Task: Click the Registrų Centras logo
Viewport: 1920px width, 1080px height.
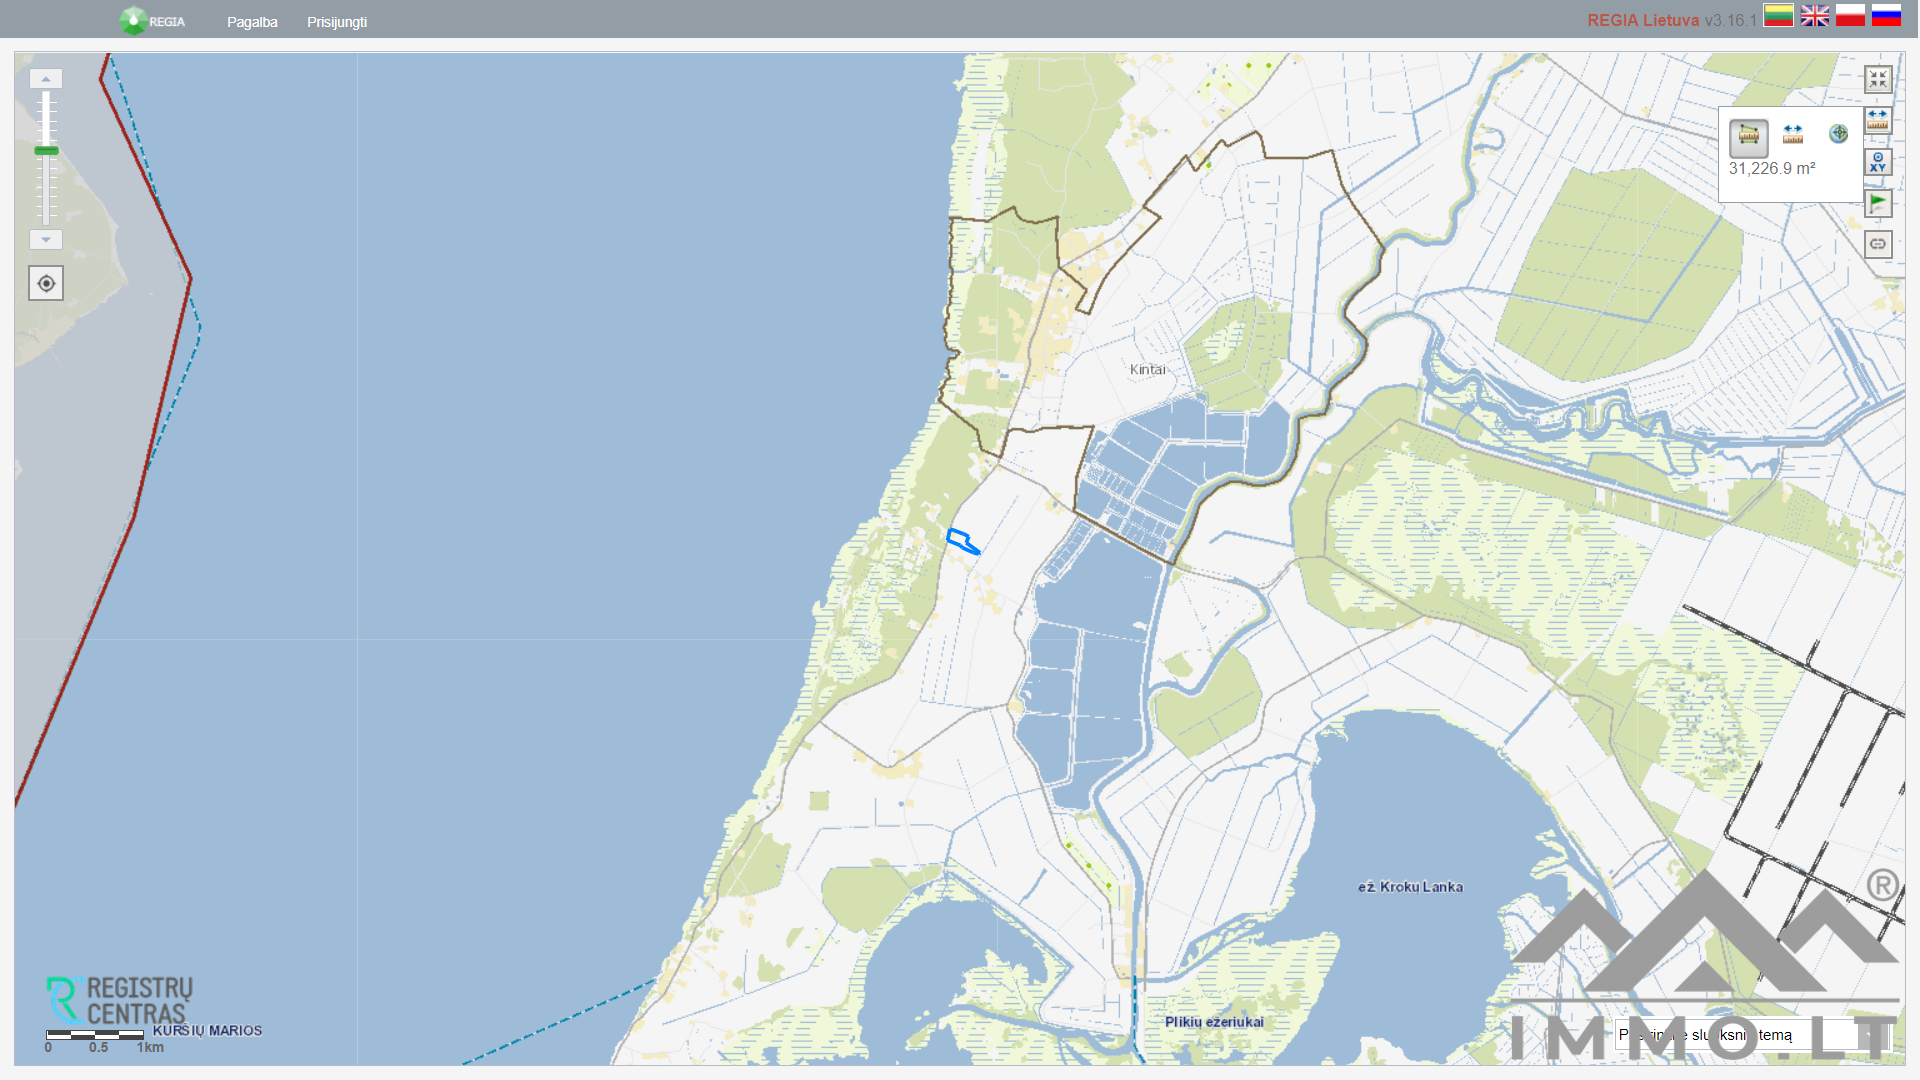Action: pos(120,1000)
